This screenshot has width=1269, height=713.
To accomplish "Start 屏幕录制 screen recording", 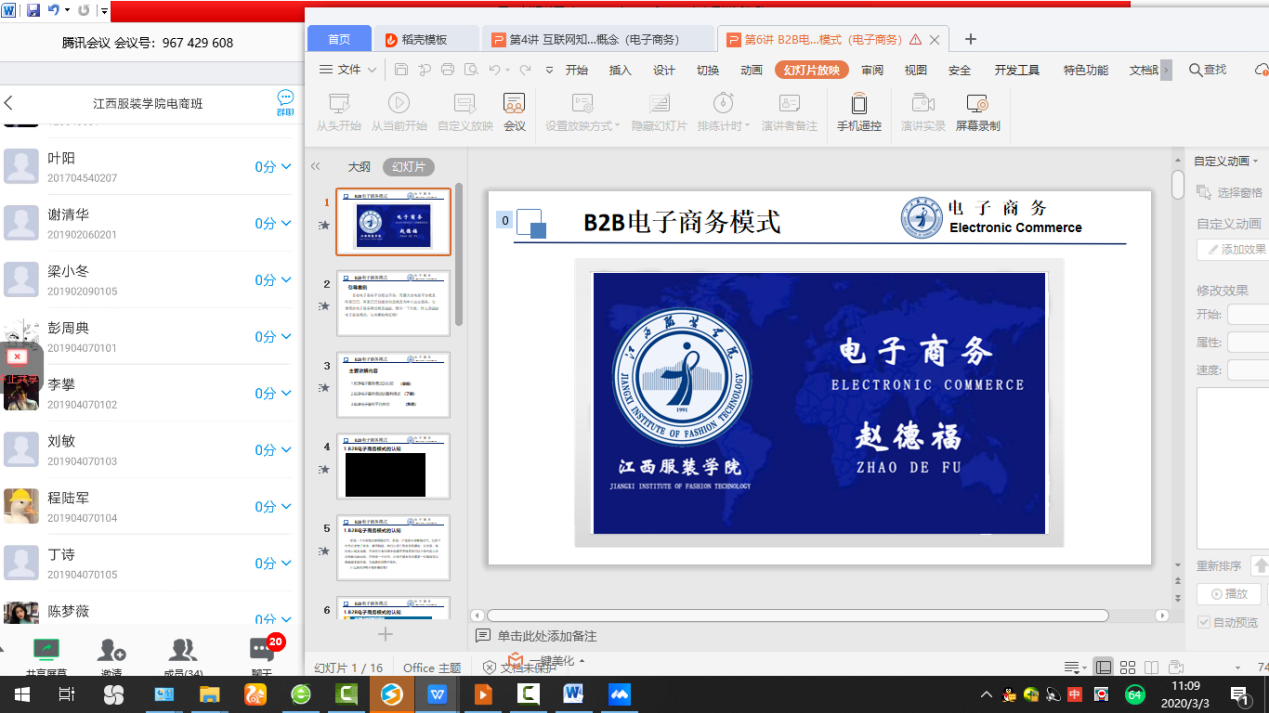I will tap(977, 112).
